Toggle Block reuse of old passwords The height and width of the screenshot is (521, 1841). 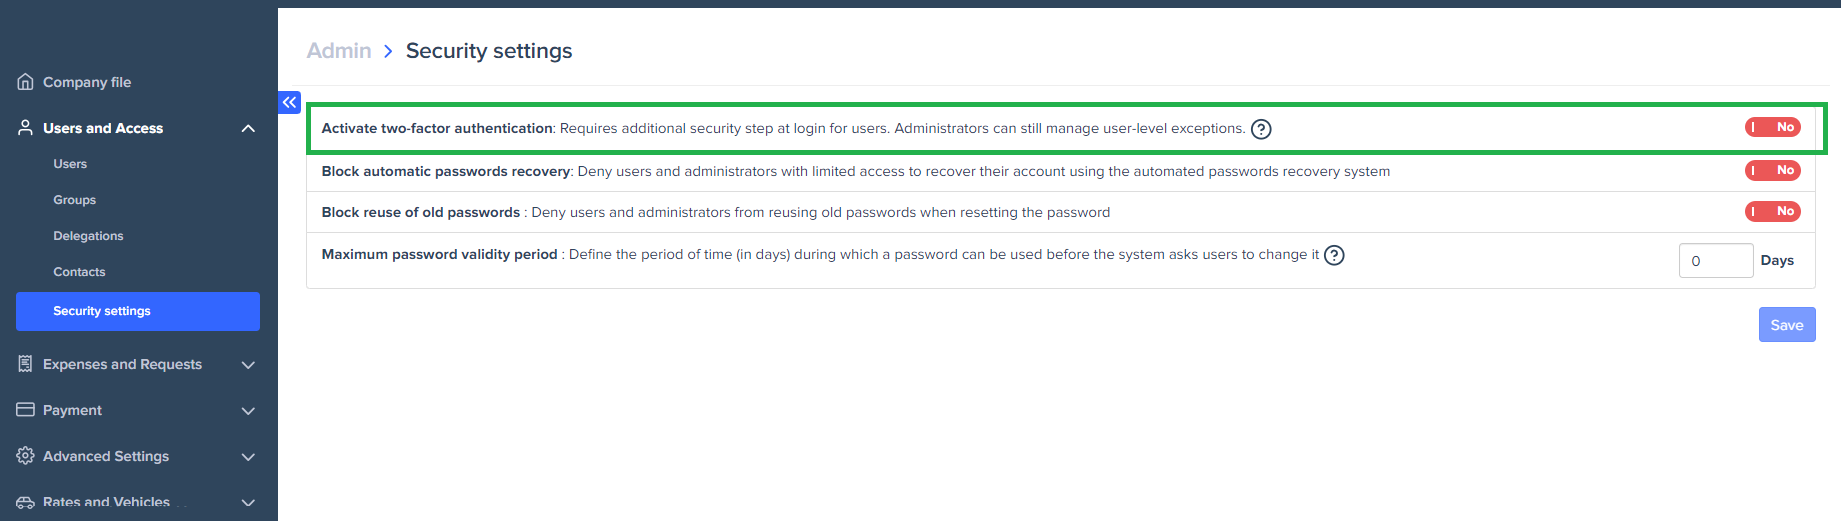[x=1772, y=211]
